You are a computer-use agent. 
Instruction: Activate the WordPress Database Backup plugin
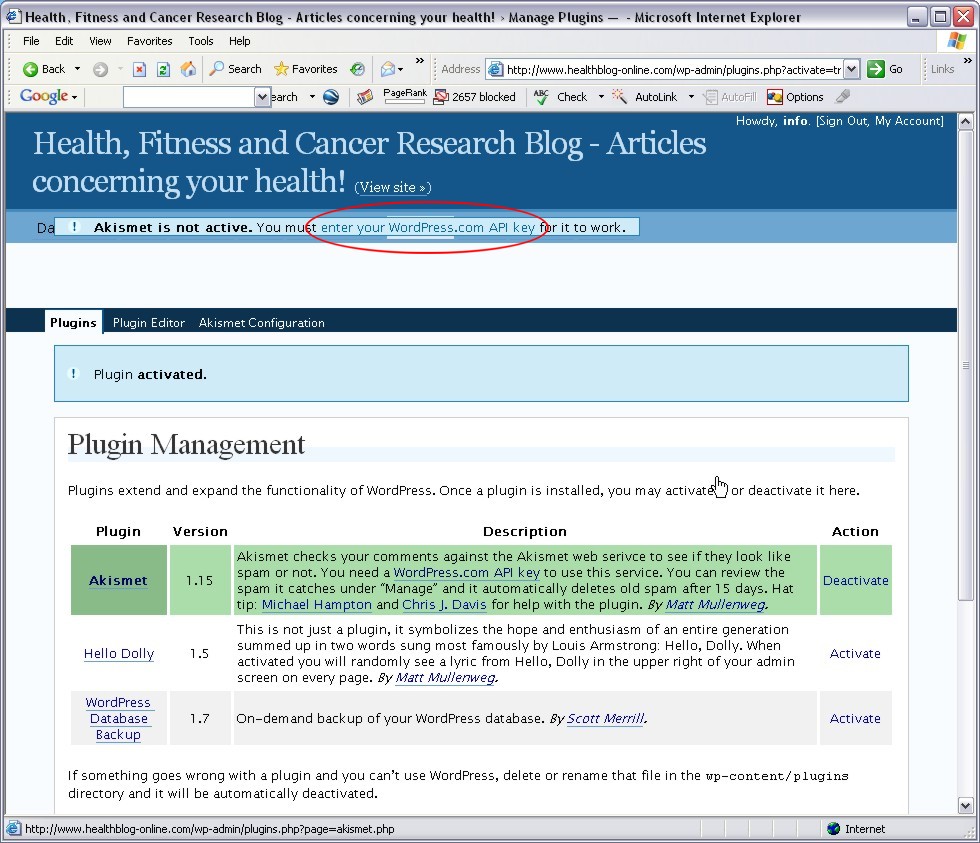(x=855, y=719)
